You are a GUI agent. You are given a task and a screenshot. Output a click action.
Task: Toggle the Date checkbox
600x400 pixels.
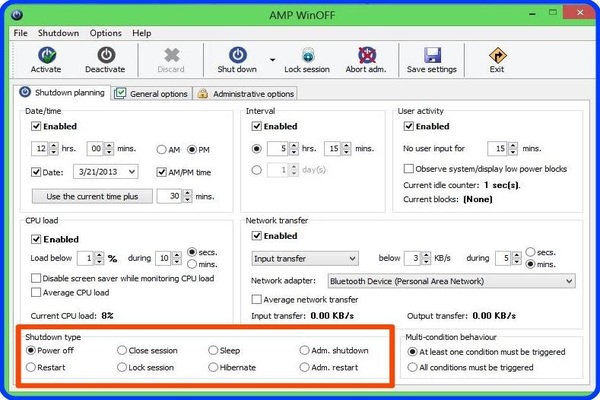coord(36,172)
